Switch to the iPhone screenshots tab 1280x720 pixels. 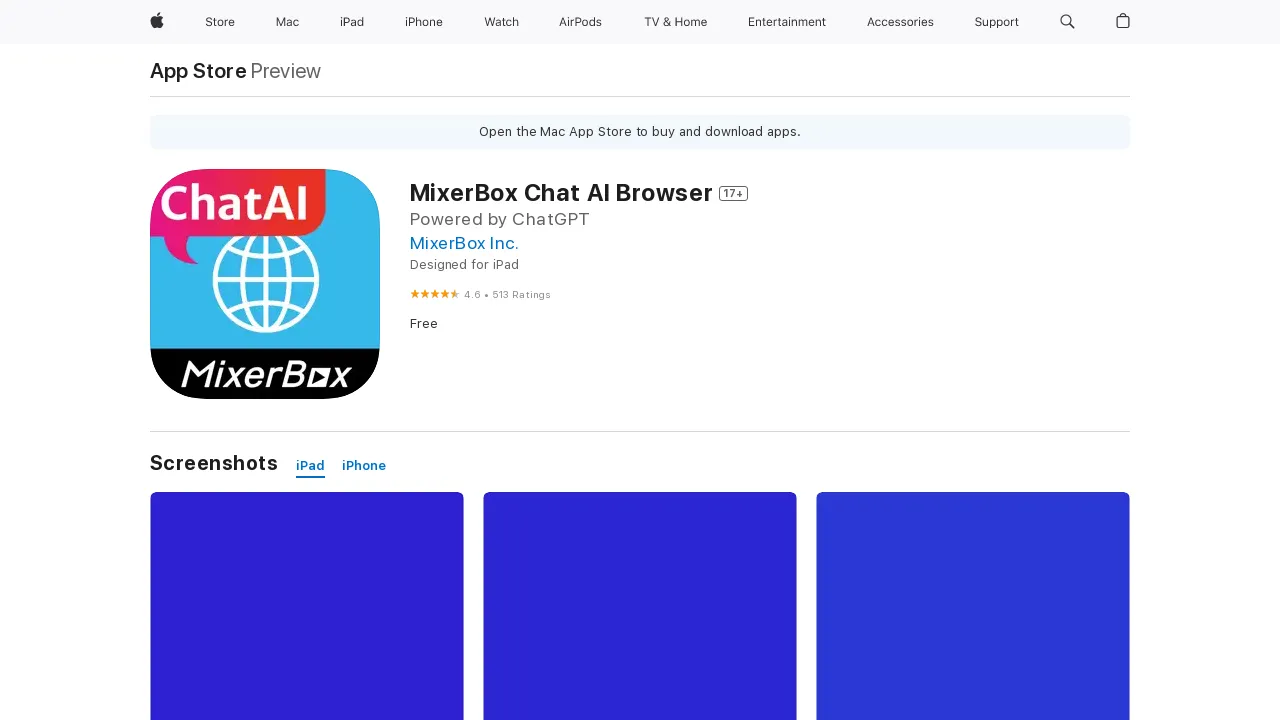[363, 465]
